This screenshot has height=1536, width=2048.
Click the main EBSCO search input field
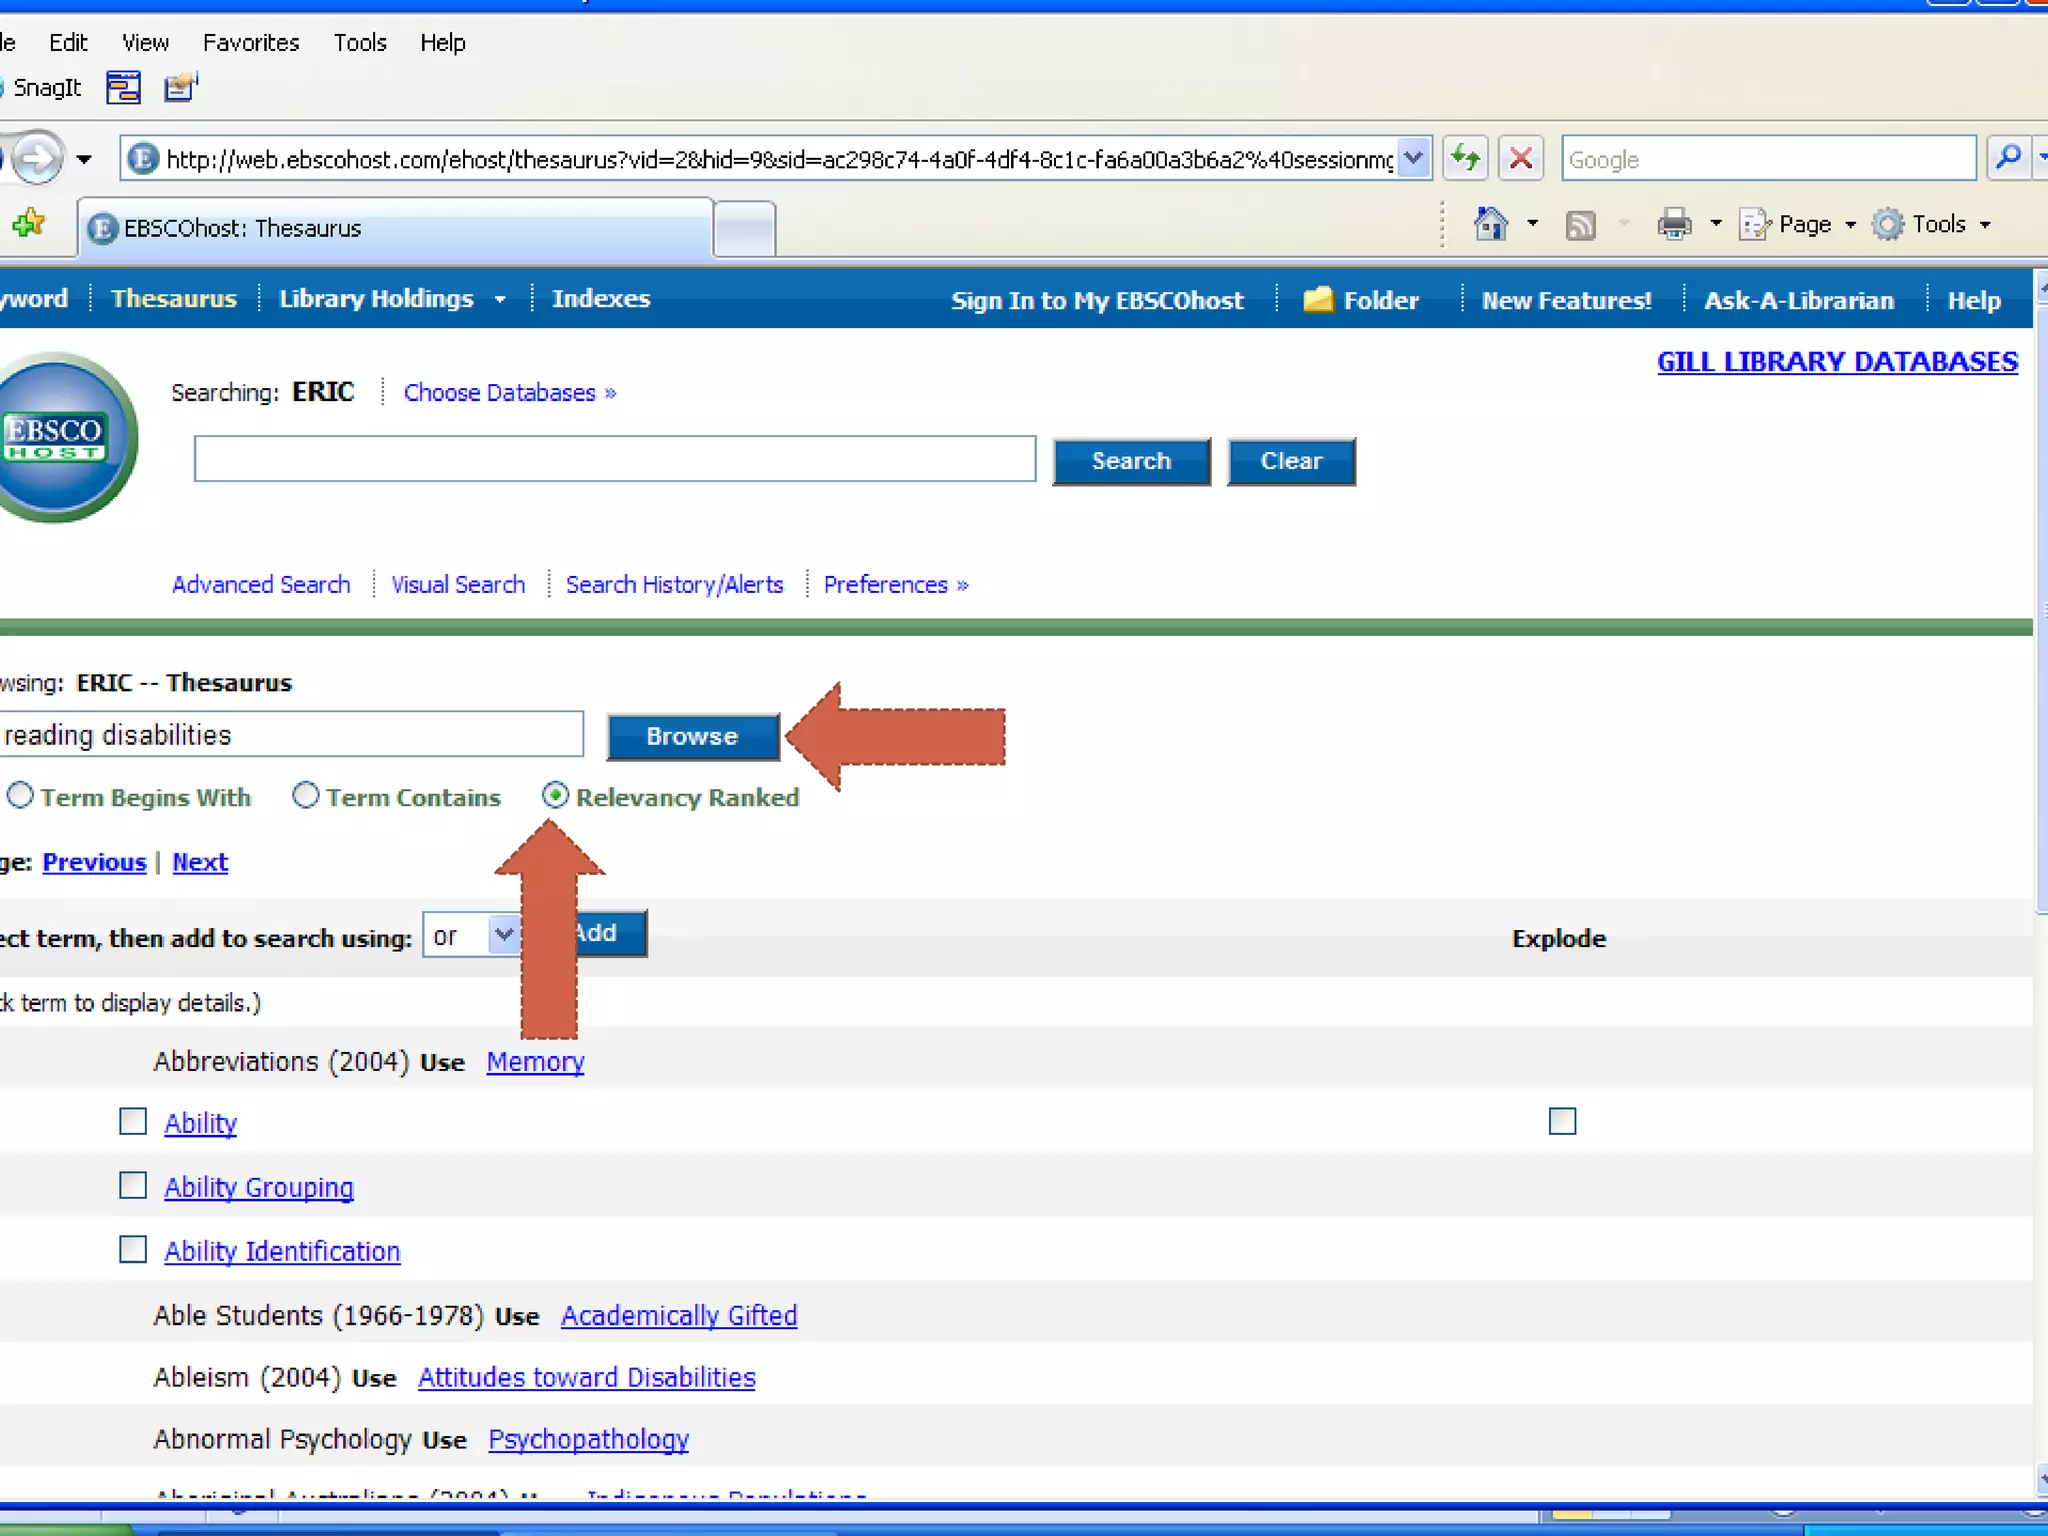tap(615, 459)
